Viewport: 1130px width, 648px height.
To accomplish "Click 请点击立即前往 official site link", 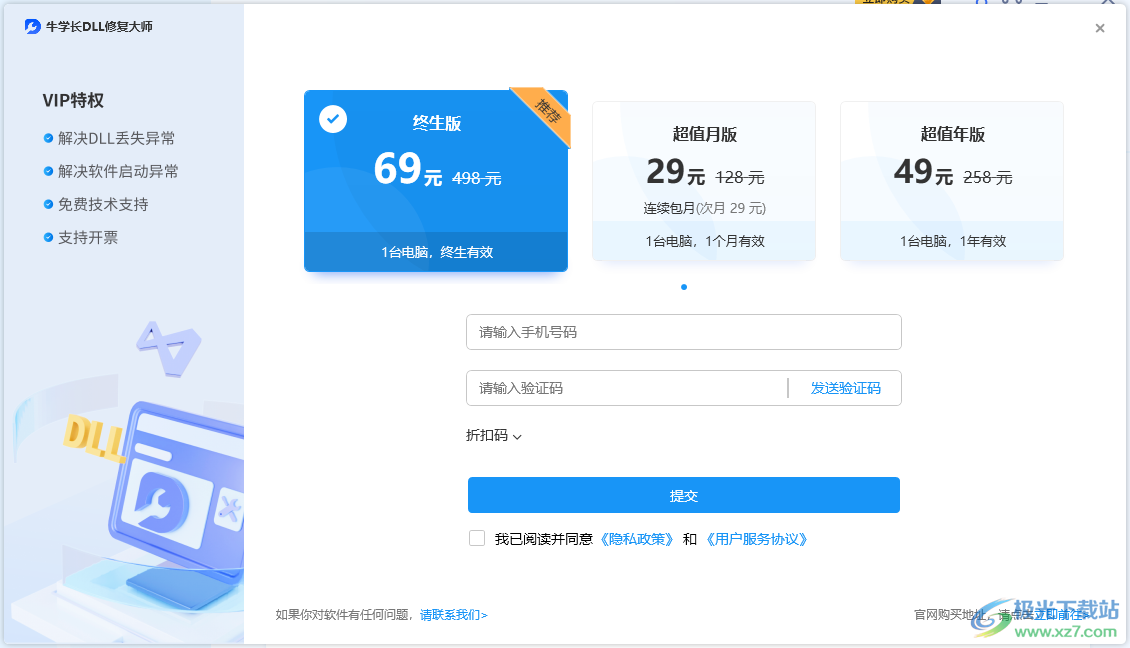I will (x=1043, y=615).
